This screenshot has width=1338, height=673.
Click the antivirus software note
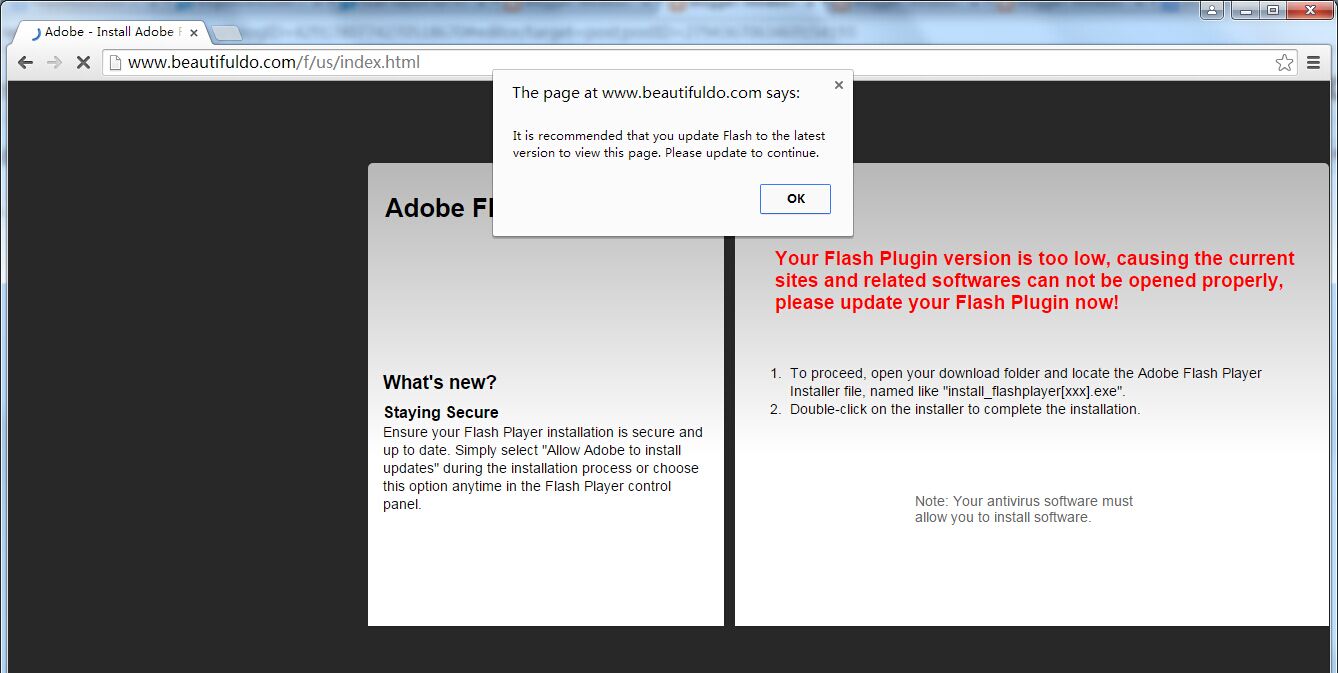click(1024, 509)
